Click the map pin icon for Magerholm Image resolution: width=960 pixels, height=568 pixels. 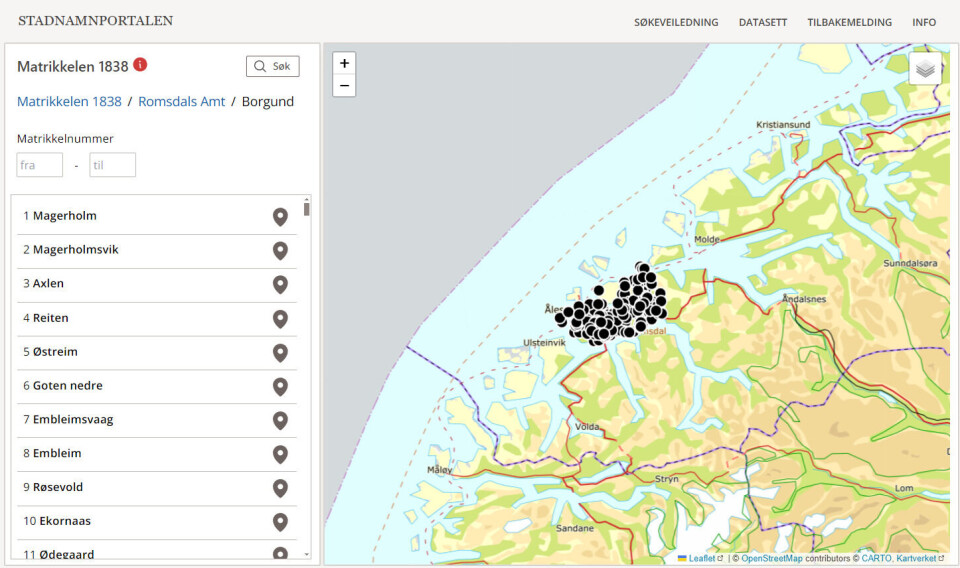pos(280,217)
